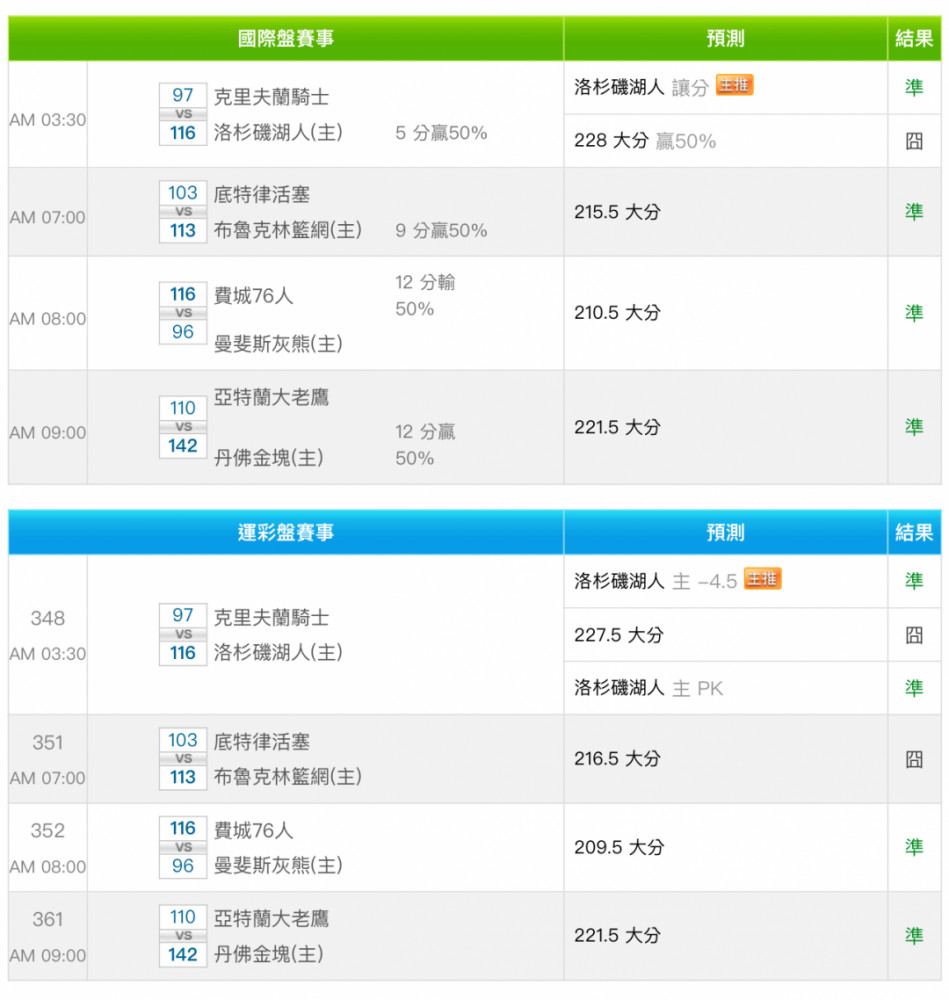The image size is (949, 1000).
Task: Click the 準 result beside 209.5 大分
Action: click(914, 847)
